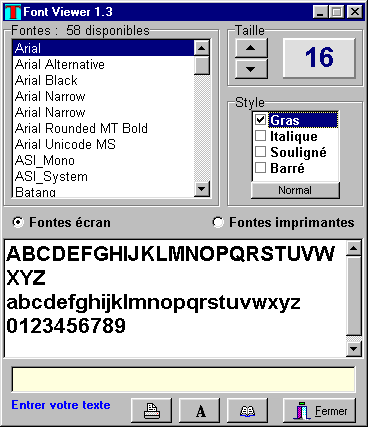Close the app with Fermer button
The width and height of the screenshot is (368, 427).
click(319, 410)
